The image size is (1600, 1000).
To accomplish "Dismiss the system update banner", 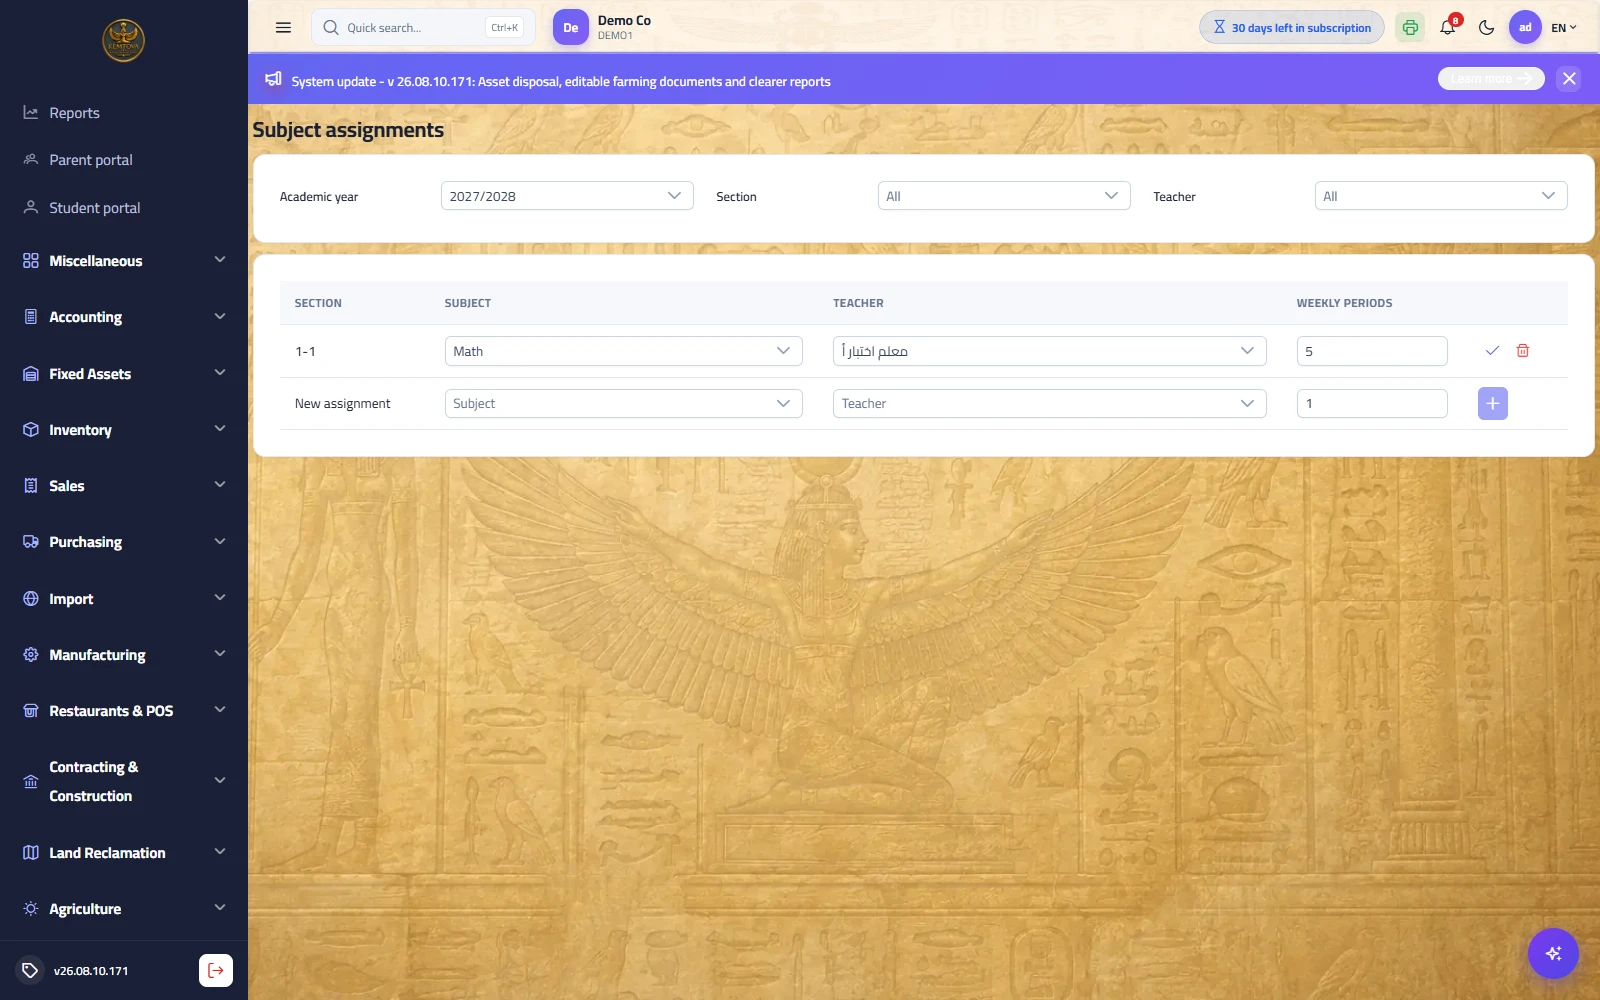I will [x=1569, y=79].
